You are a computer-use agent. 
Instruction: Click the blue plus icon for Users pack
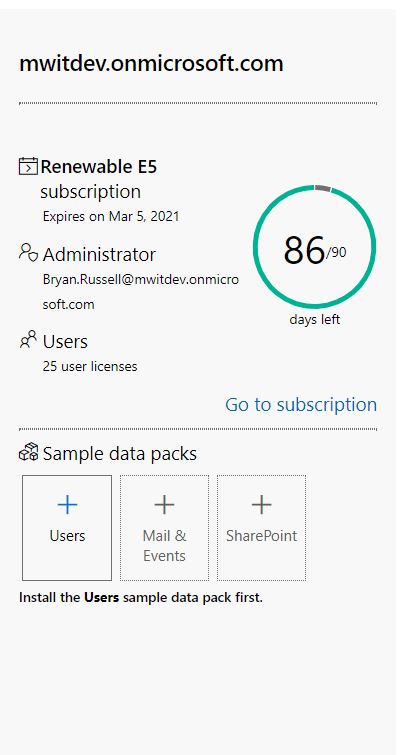[67, 504]
